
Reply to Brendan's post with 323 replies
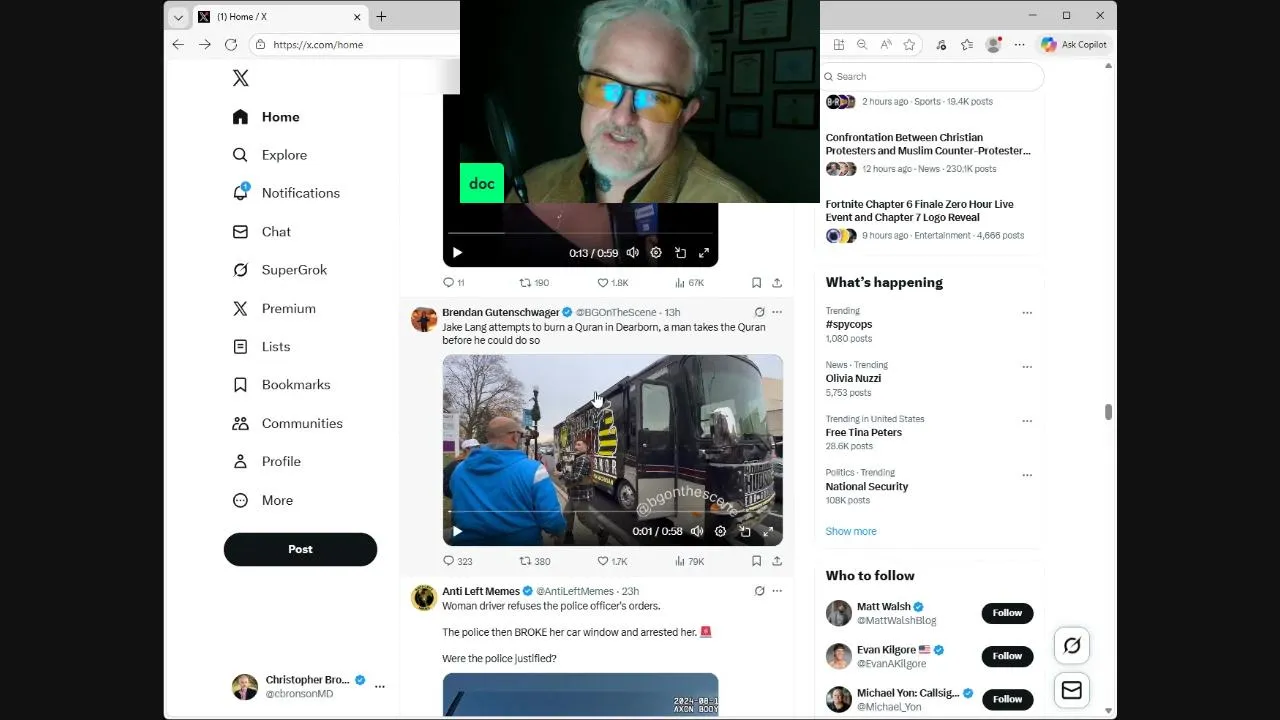click(457, 562)
